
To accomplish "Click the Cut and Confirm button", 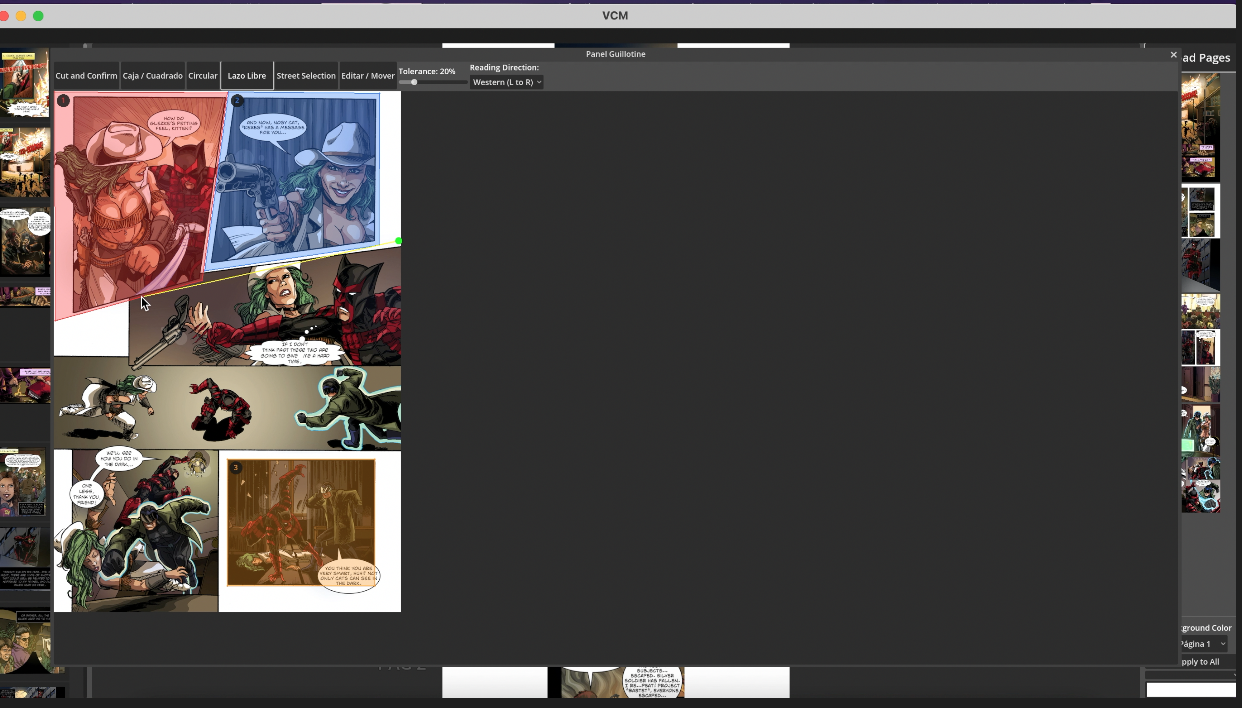I will click(x=86, y=76).
